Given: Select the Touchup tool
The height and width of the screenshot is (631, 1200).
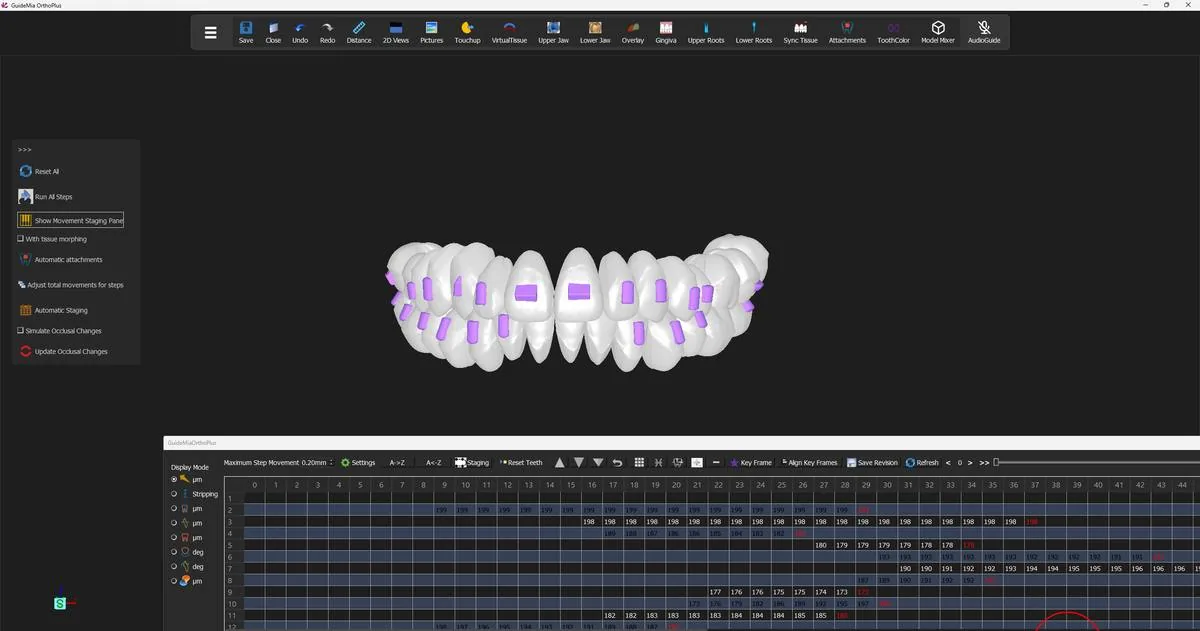Looking at the screenshot, I should (x=467, y=33).
